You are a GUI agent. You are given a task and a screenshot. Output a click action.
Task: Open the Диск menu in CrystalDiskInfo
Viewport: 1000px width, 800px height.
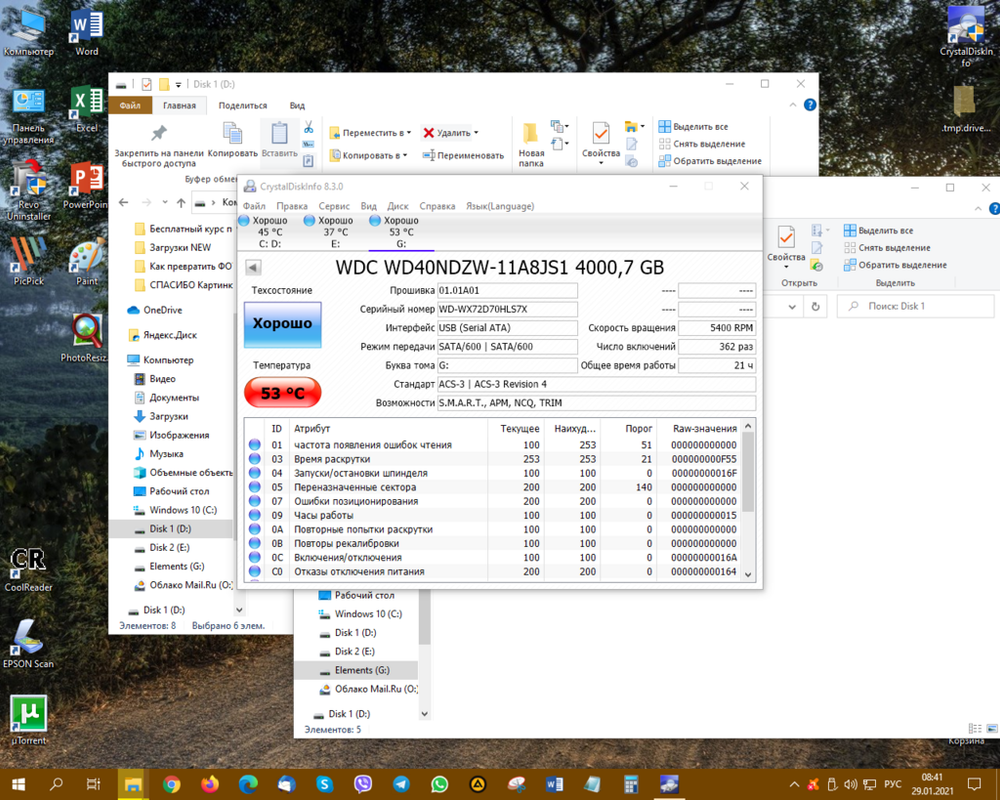(398, 206)
